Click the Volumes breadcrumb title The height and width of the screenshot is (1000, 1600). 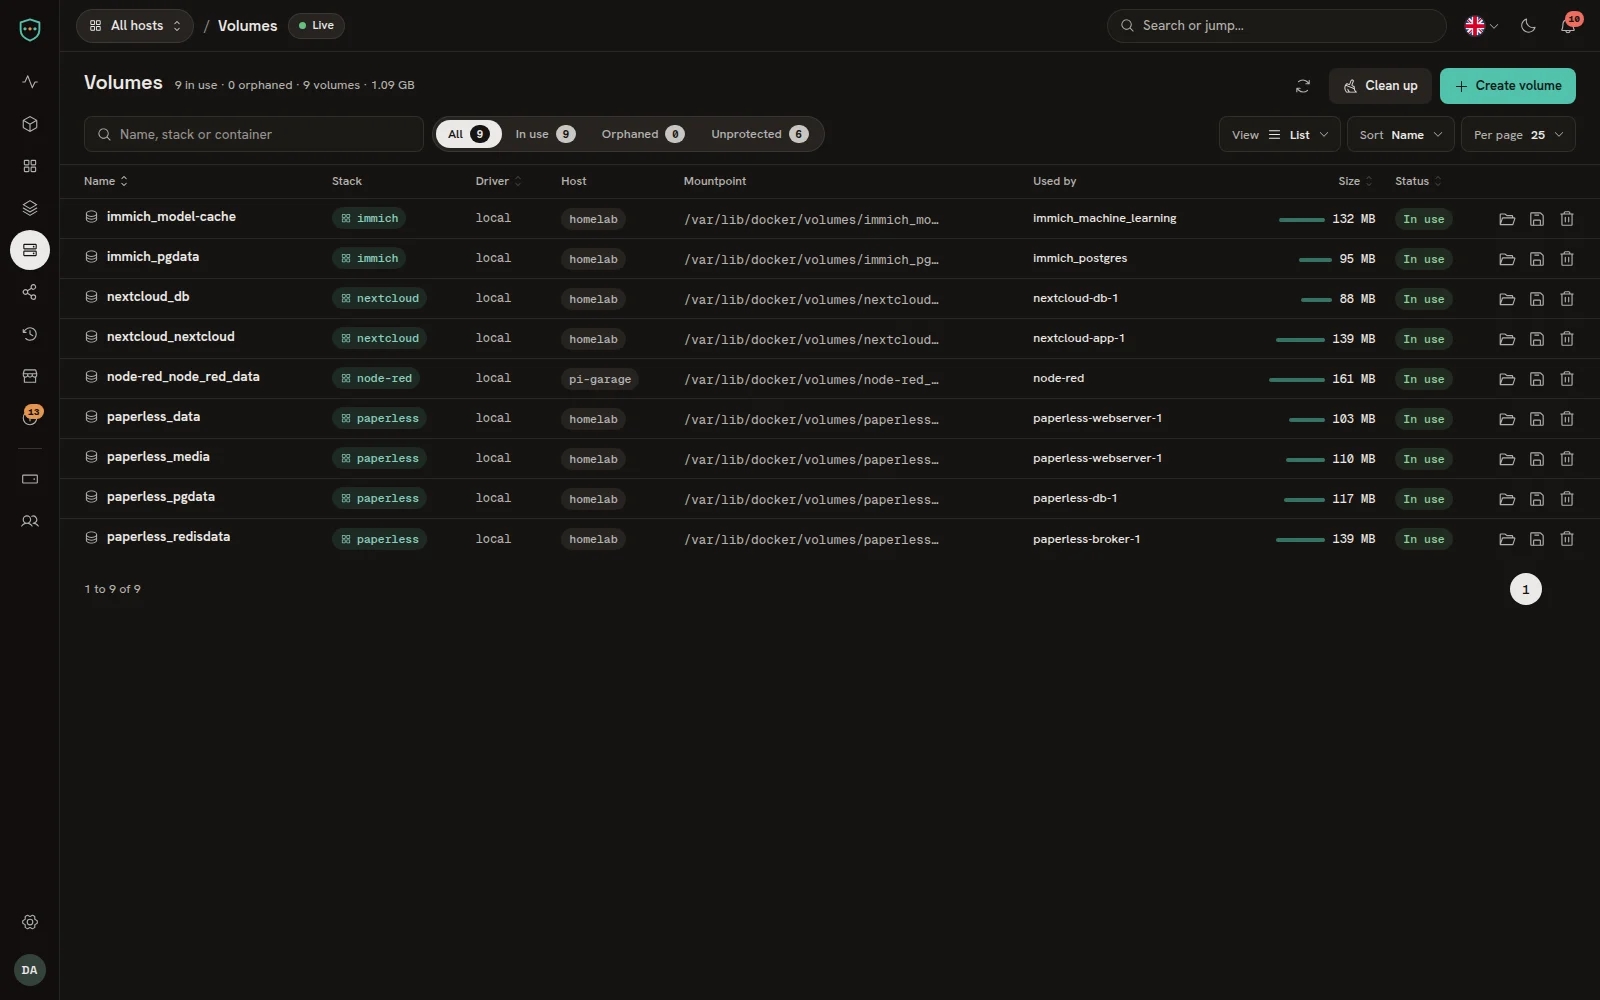[247, 26]
